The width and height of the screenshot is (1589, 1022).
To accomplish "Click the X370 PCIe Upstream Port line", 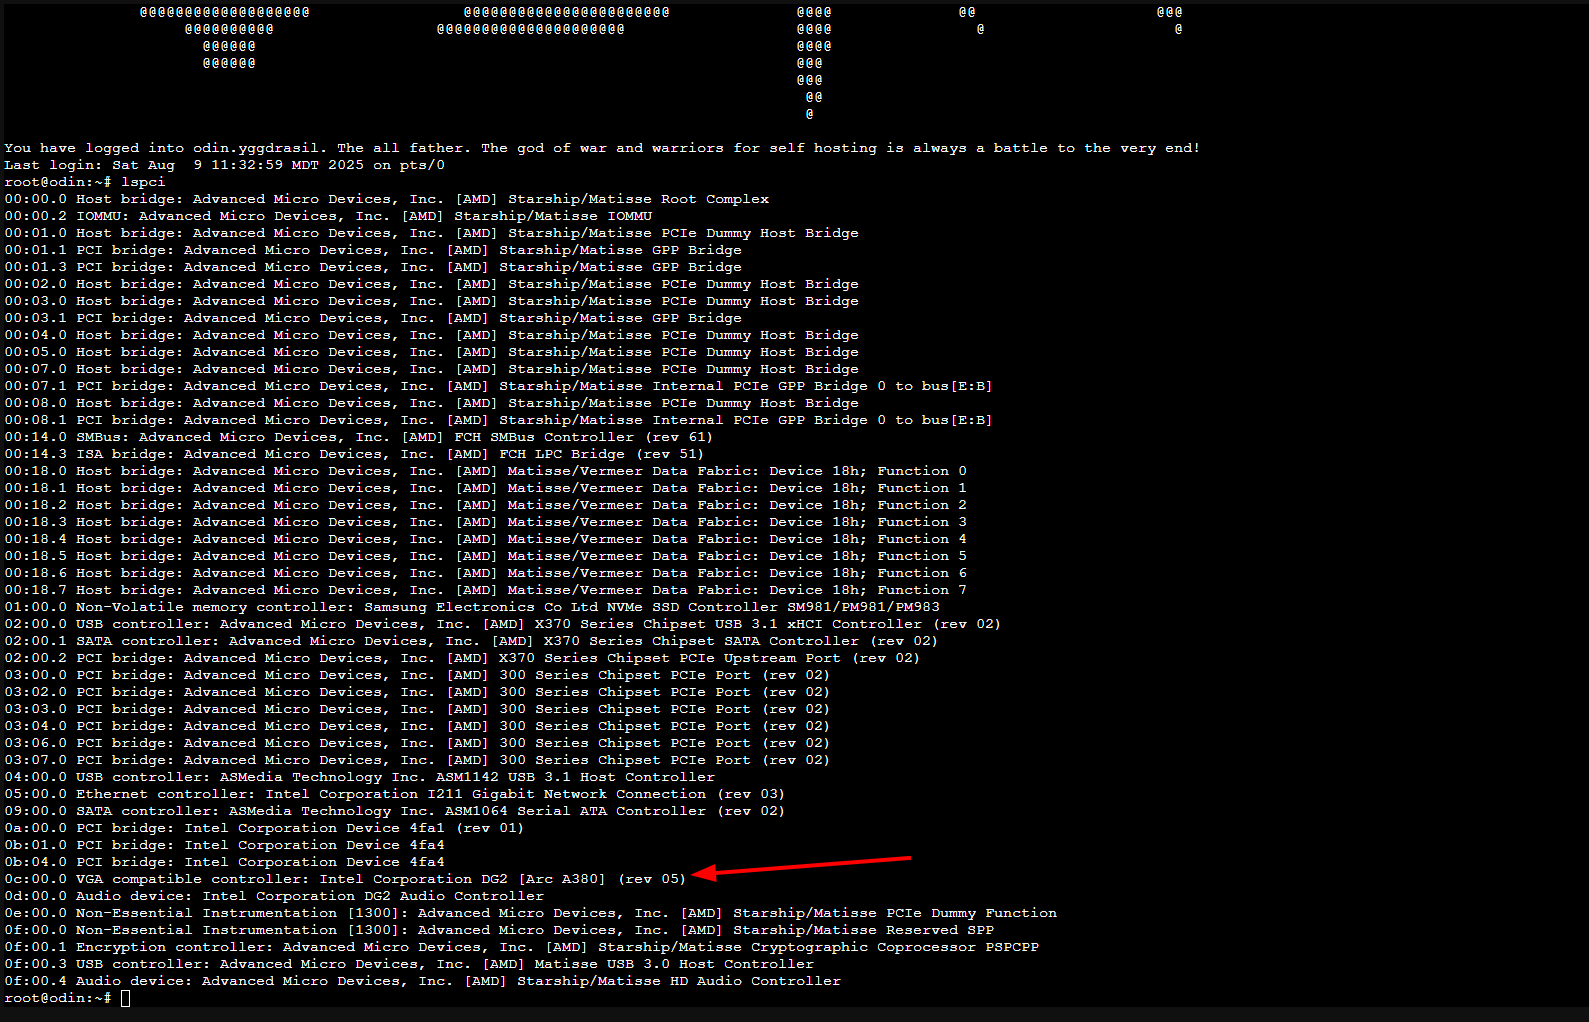I will pyautogui.click(x=462, y=658).
